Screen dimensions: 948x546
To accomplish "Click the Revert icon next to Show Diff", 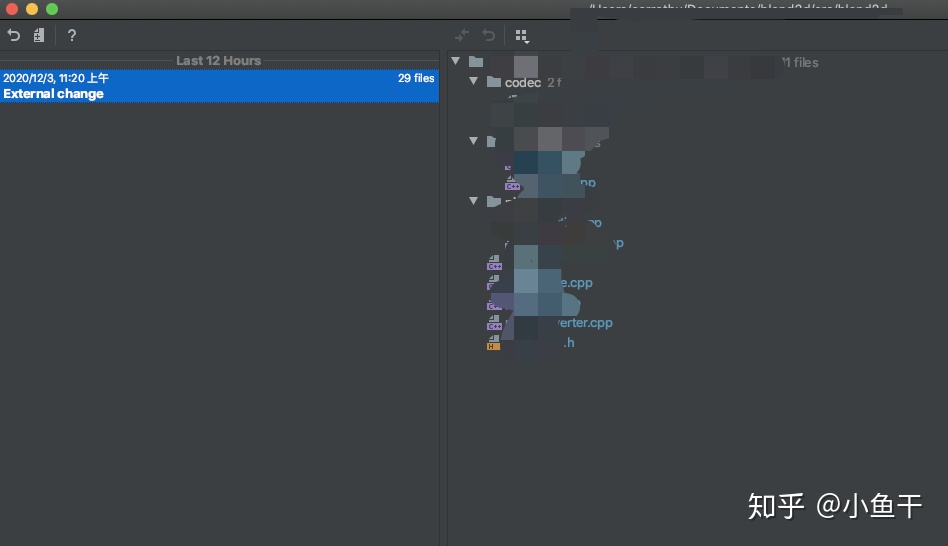I will point(489,35).
